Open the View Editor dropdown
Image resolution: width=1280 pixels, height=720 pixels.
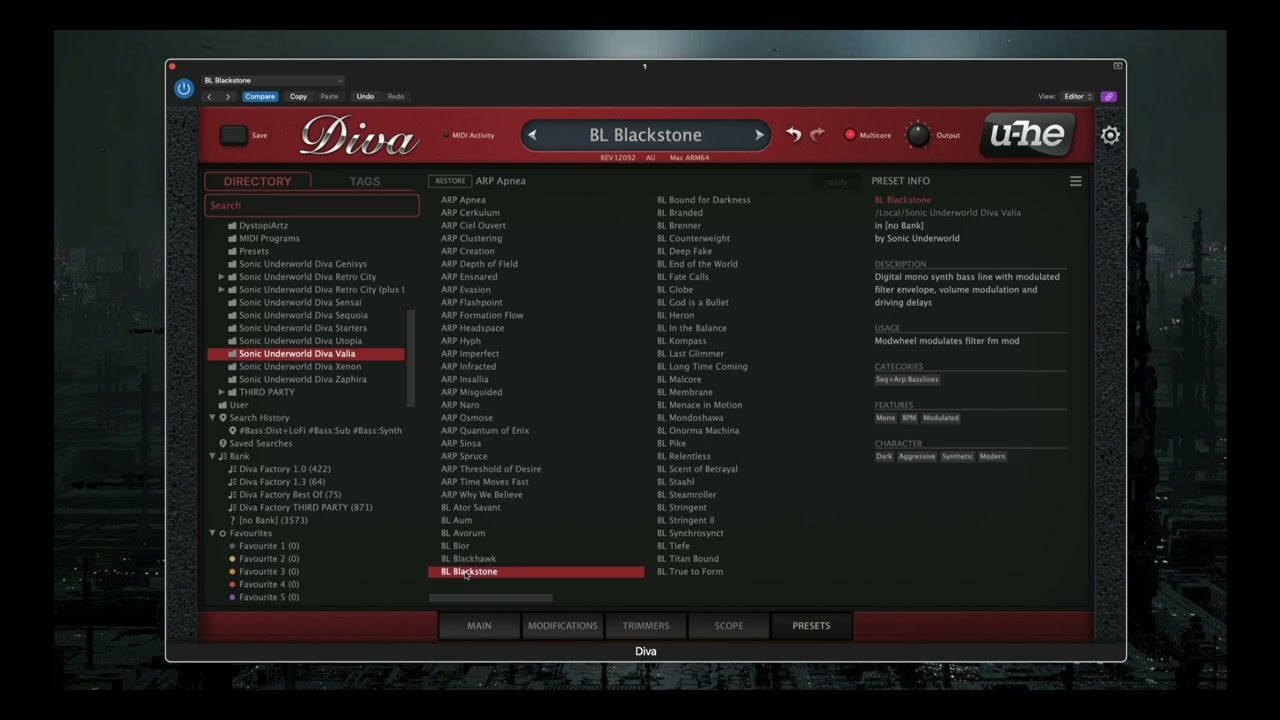pos(1077,97)
